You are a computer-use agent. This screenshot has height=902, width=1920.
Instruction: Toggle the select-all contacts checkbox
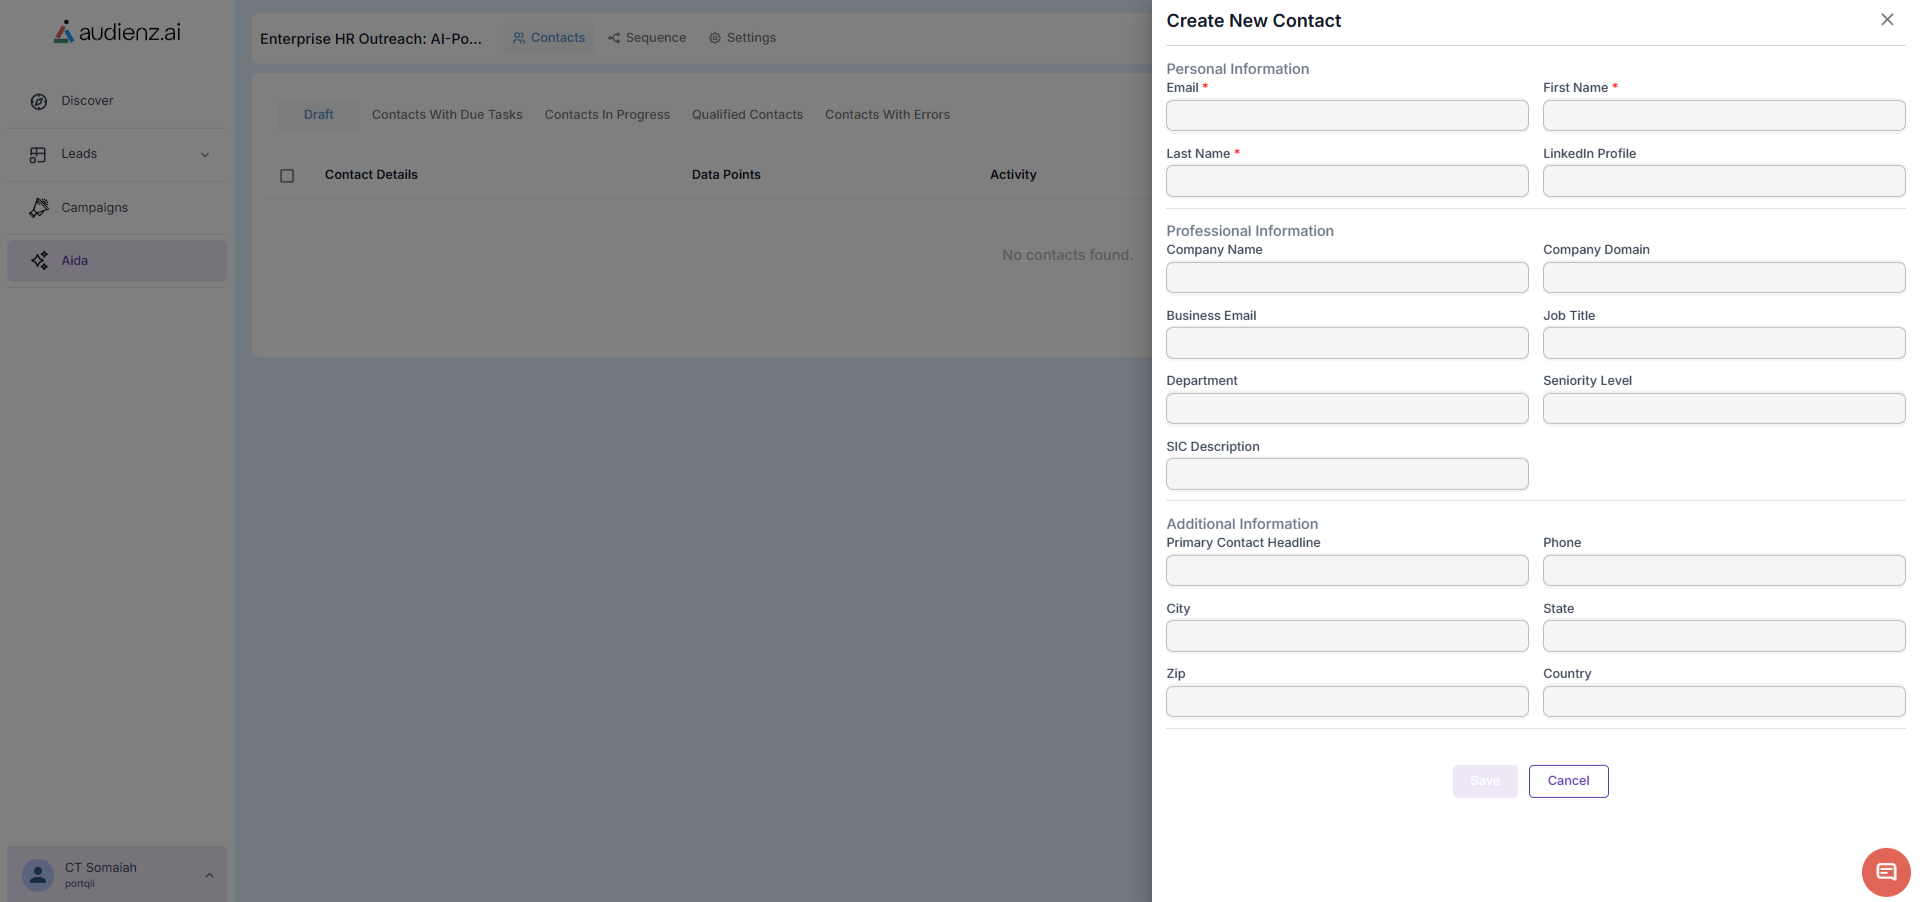287,176
